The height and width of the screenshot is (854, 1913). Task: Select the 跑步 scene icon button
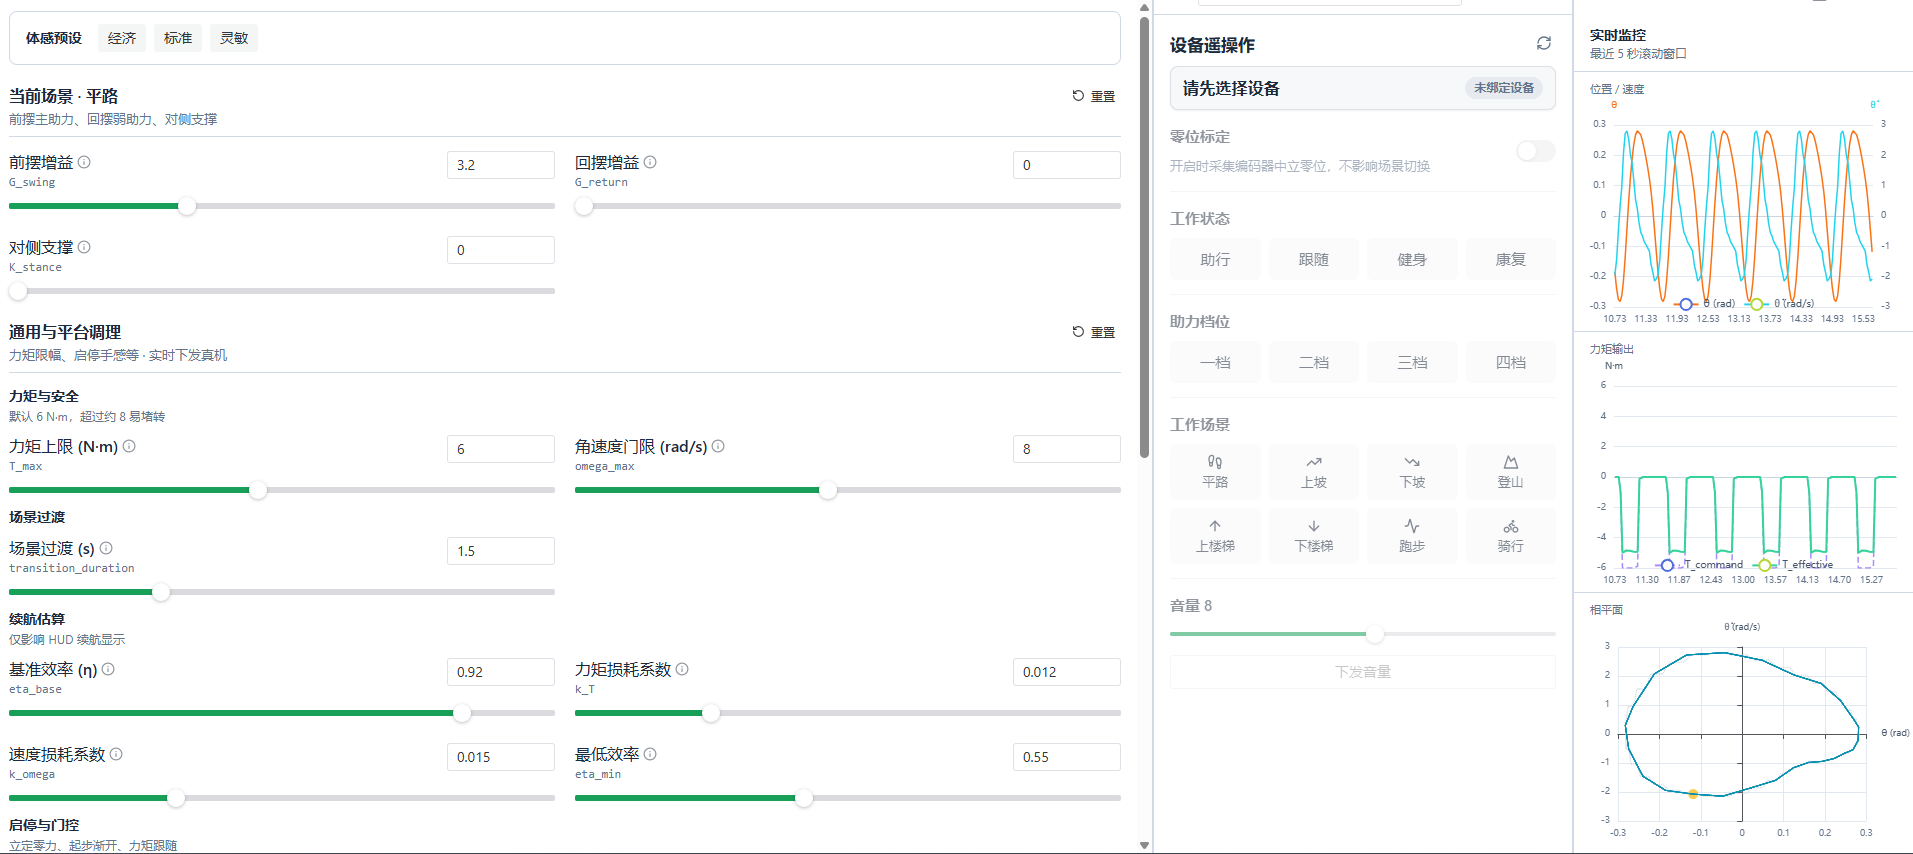coord(1411,535)
